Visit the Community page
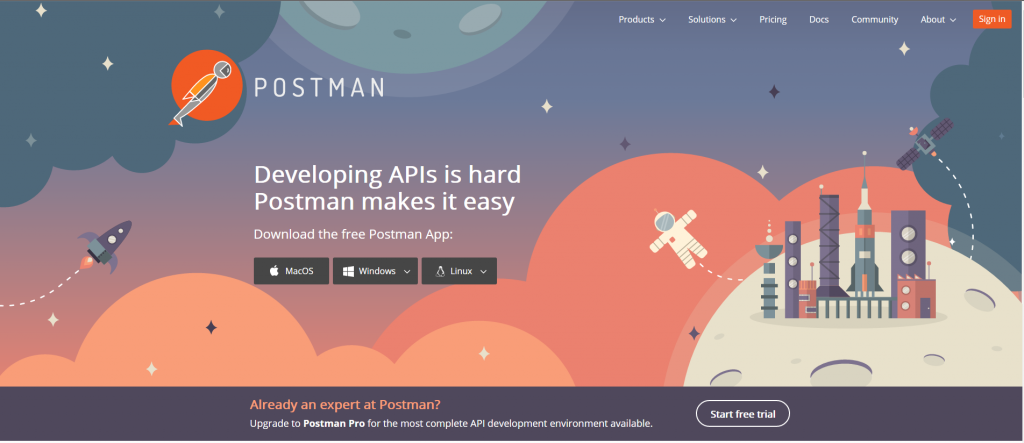The height and width of the screenshot is (443, 1024). 874,20
